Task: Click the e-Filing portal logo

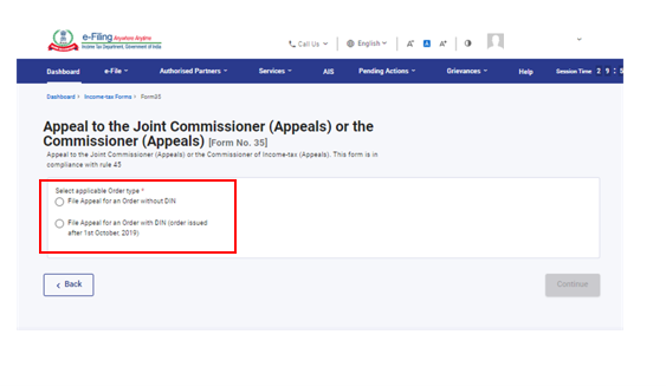Action: 104,41
